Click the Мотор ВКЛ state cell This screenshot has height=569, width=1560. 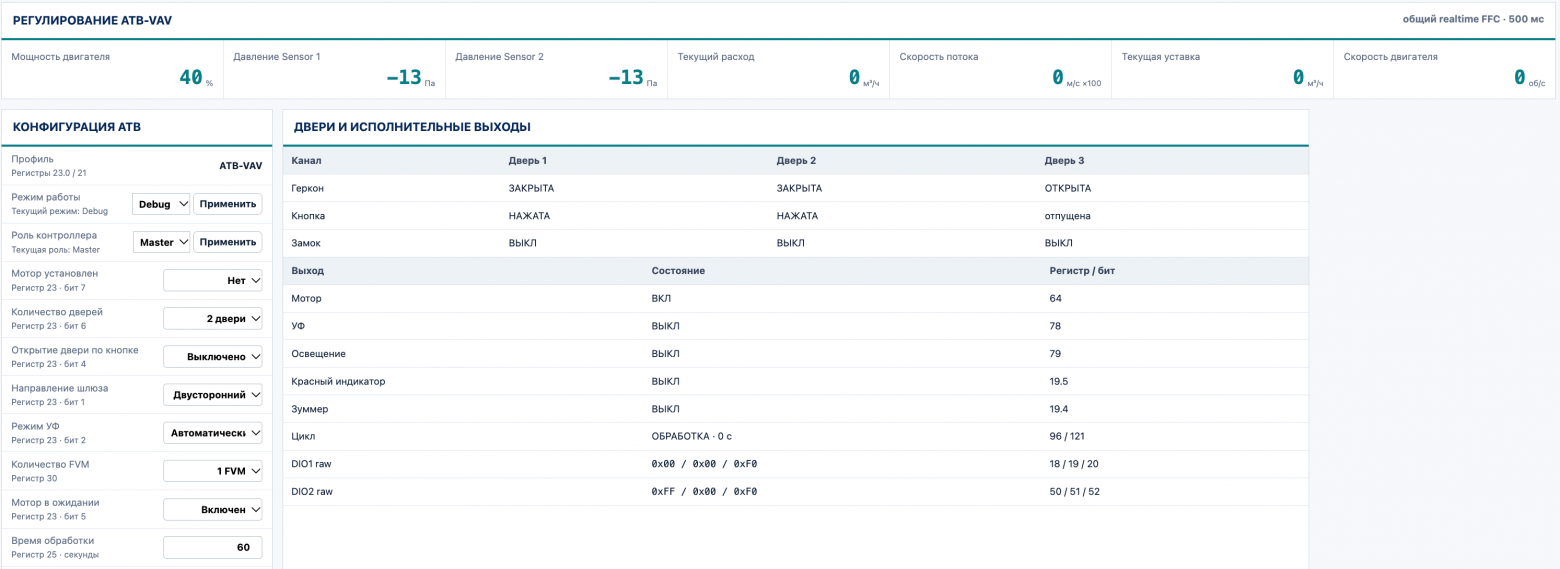pos(663,298)
